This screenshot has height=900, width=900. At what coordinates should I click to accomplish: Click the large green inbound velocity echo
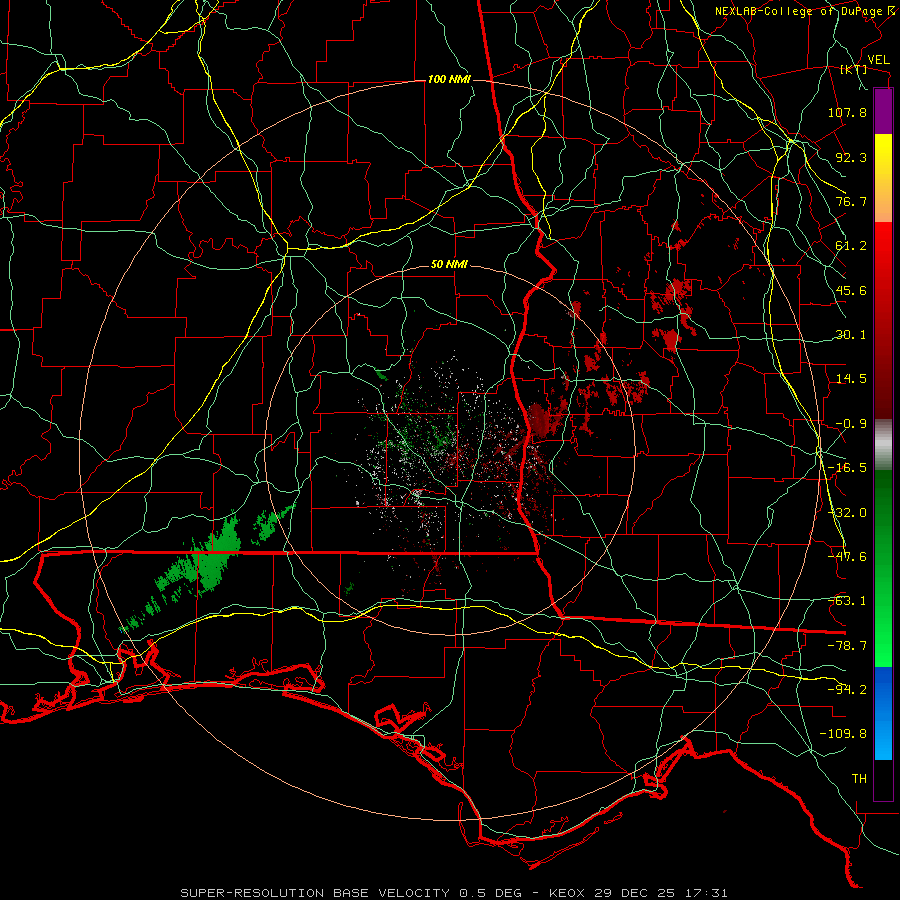click(210, 560)
